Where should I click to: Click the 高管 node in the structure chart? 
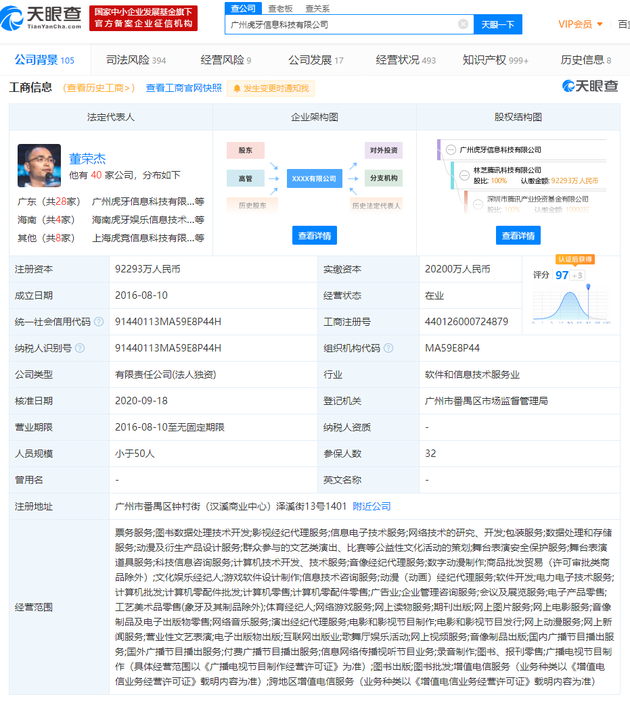(245, 178)
